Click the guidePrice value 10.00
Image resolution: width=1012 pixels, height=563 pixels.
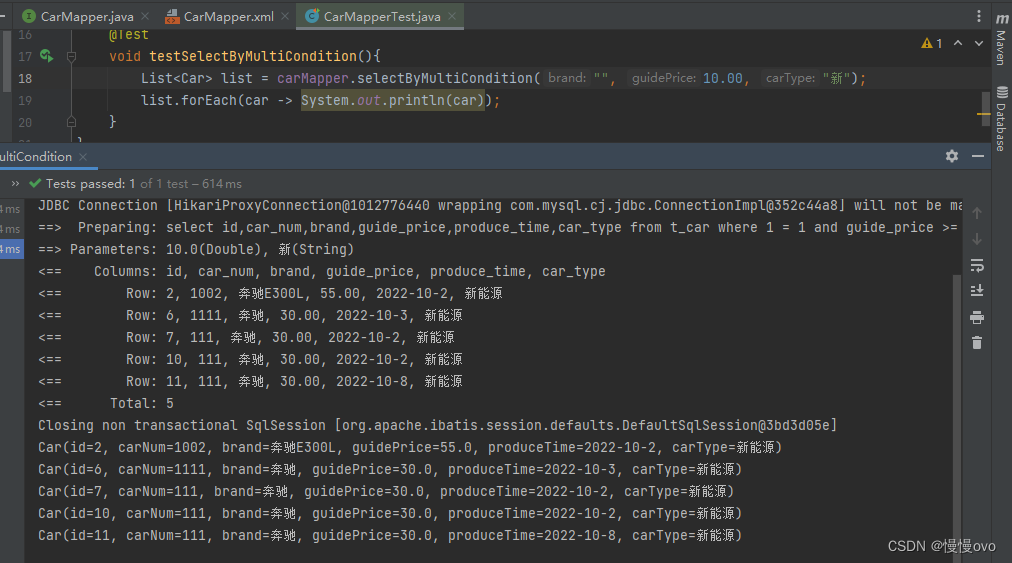(x=722, y=78)
